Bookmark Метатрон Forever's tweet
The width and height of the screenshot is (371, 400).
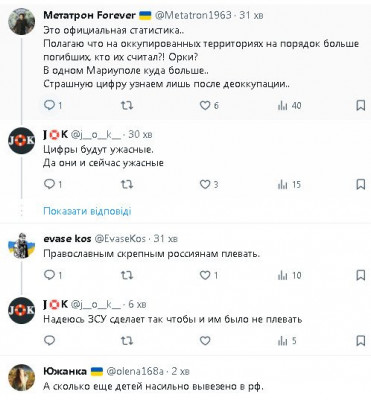tap(361, 106)
